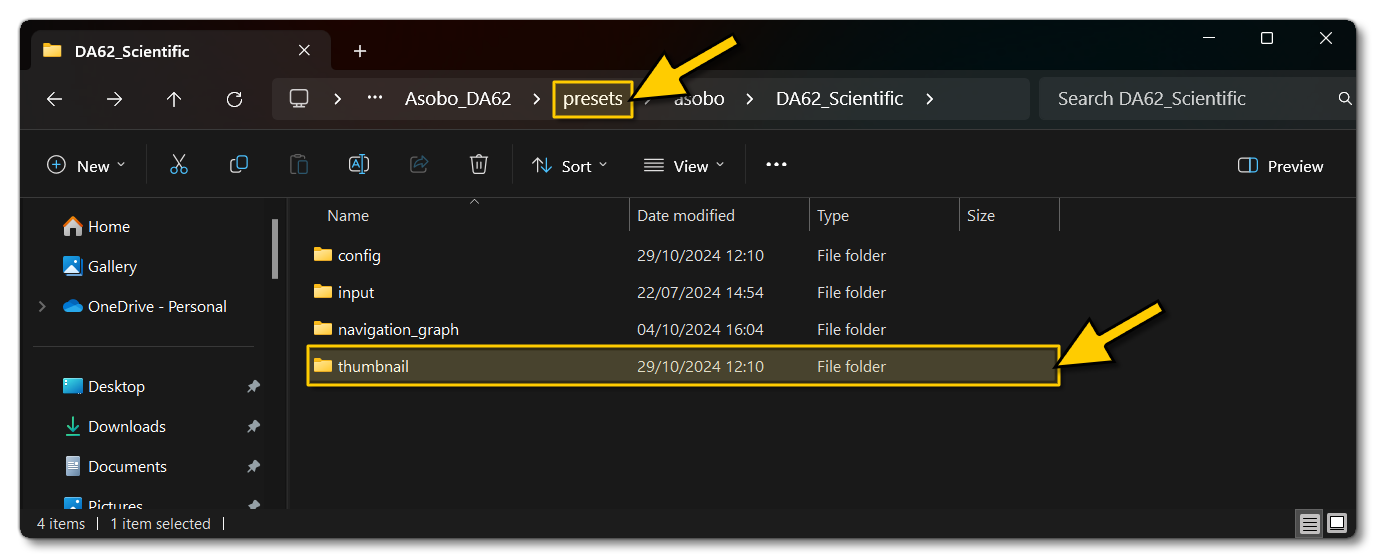The width and height of the screenshot is (1376, 558).
Task: Rename the selected item
Action: click(359, 165)
